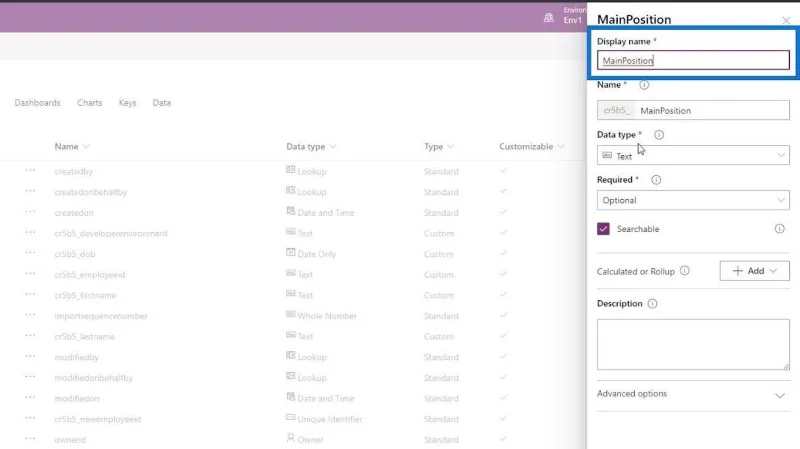Image resolution: width=800 pixels, height=449 pixels.
Task: Select the cr5b5_firstname column name
Action: point(85,295)
